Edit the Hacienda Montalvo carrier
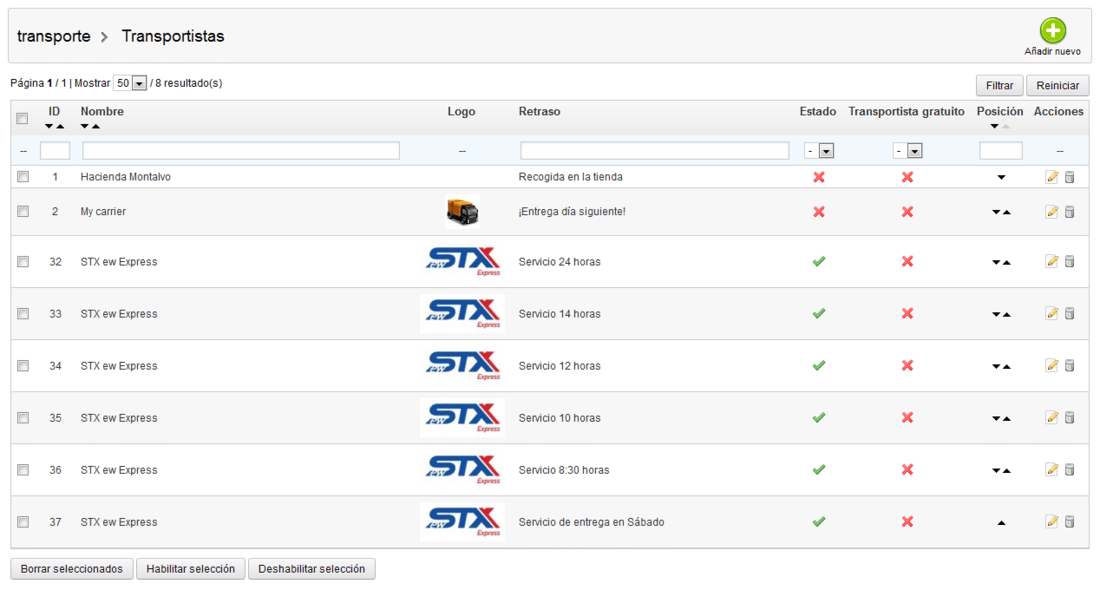The height and width of the screenshot is (590, 1100). point(1051,177)
